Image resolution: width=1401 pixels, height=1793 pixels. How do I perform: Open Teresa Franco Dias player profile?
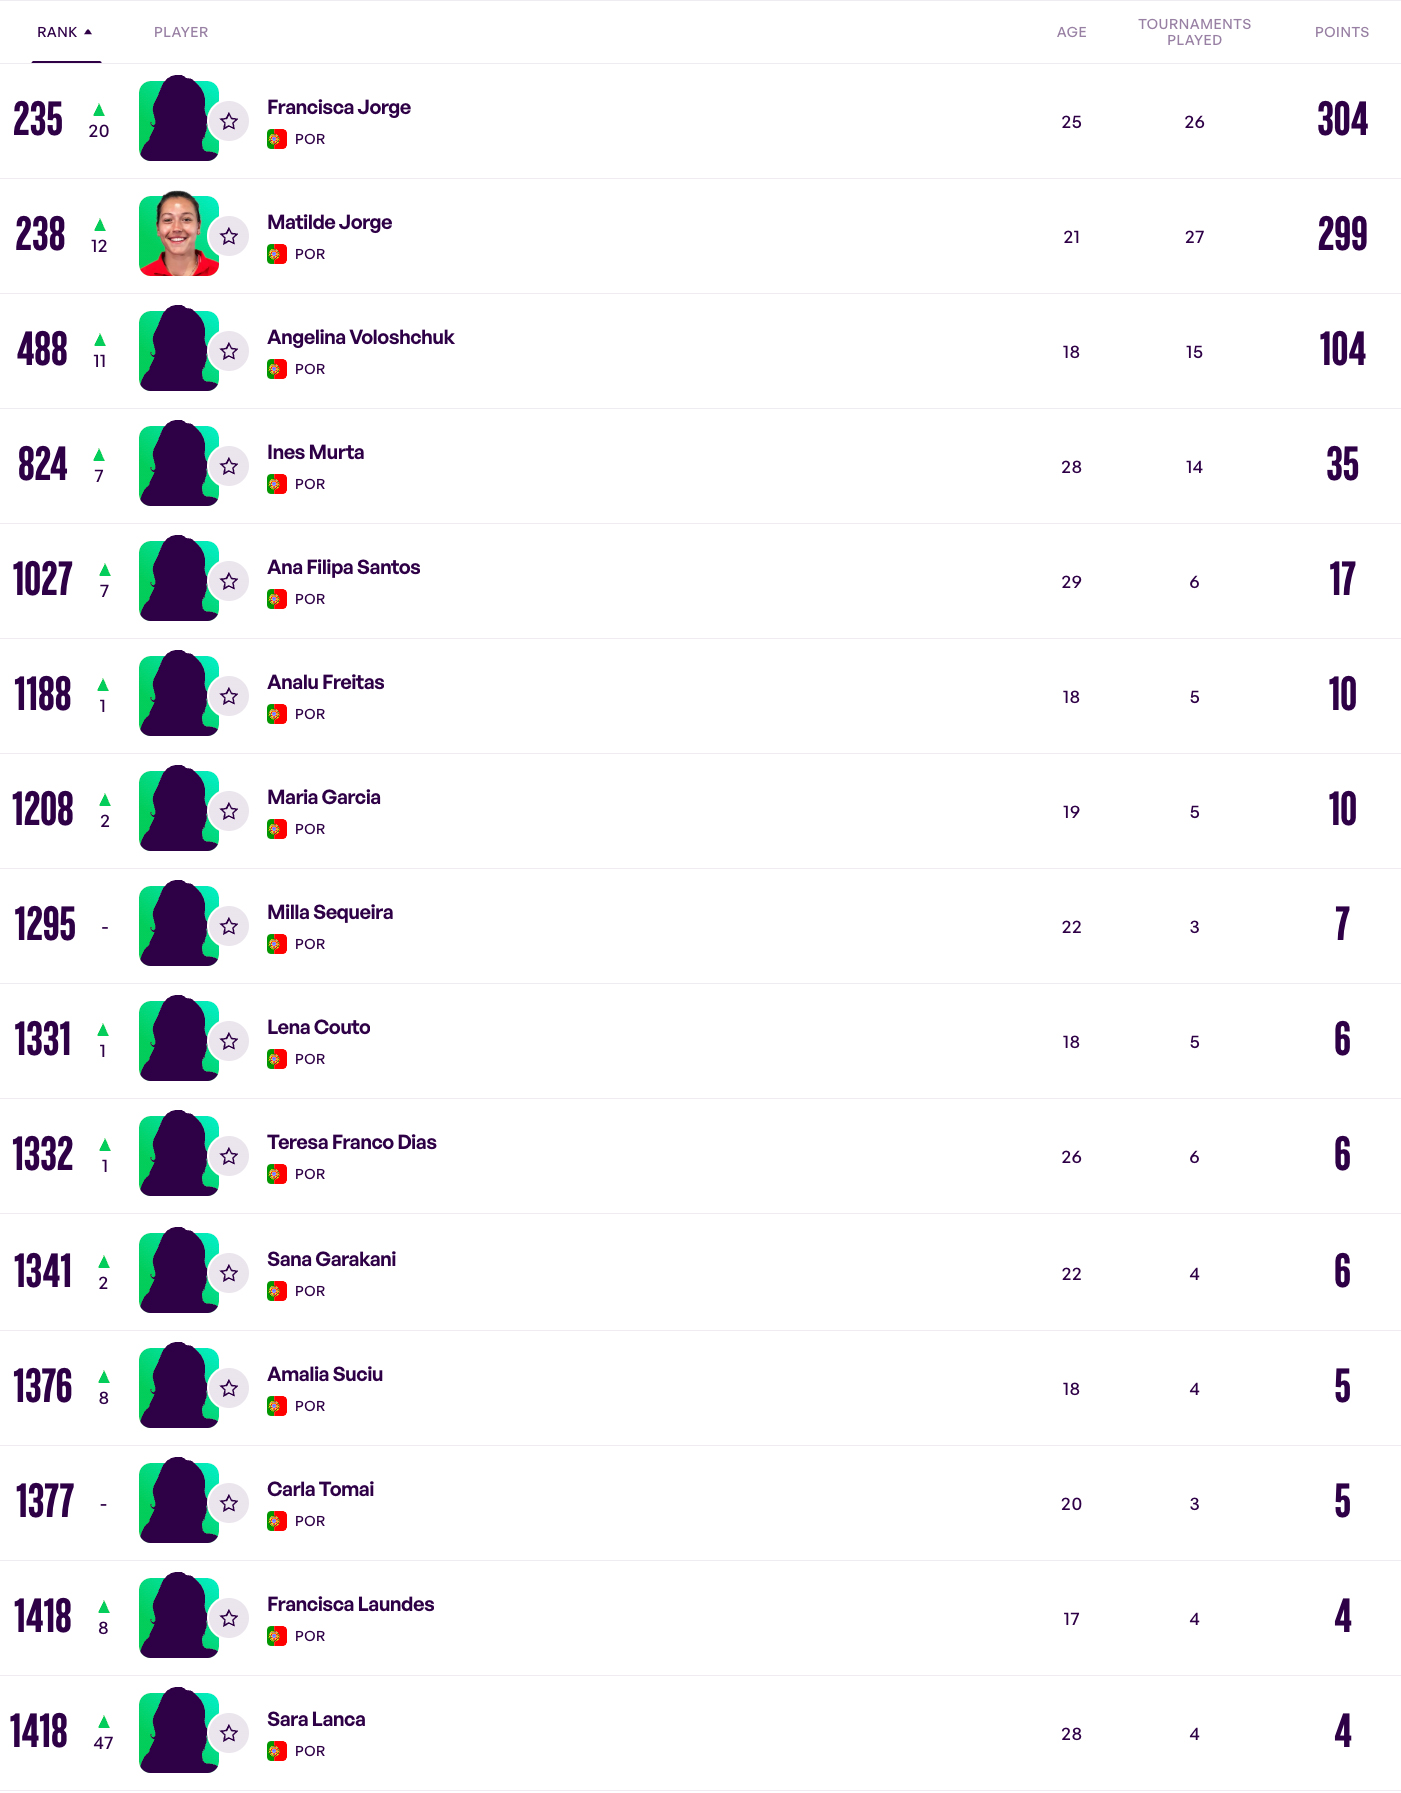click(x=351, y=1142)
